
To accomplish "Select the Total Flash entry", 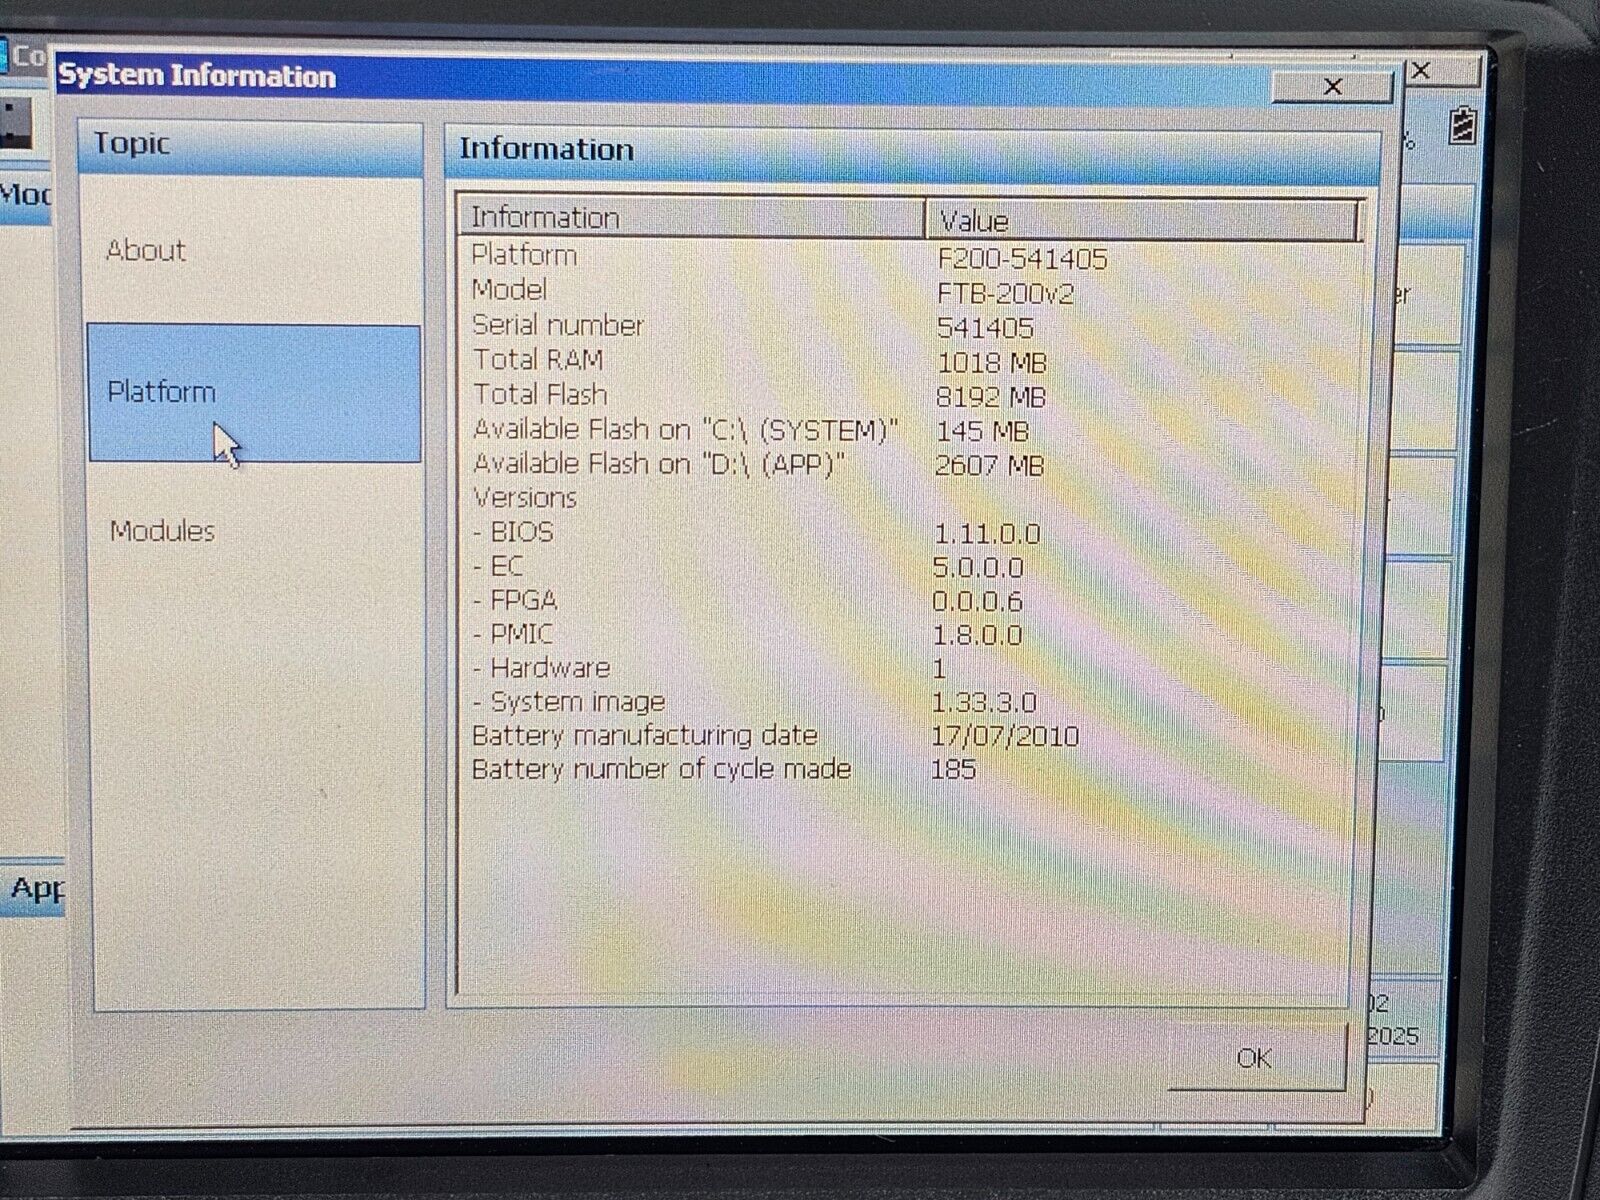I will point(700,395).
